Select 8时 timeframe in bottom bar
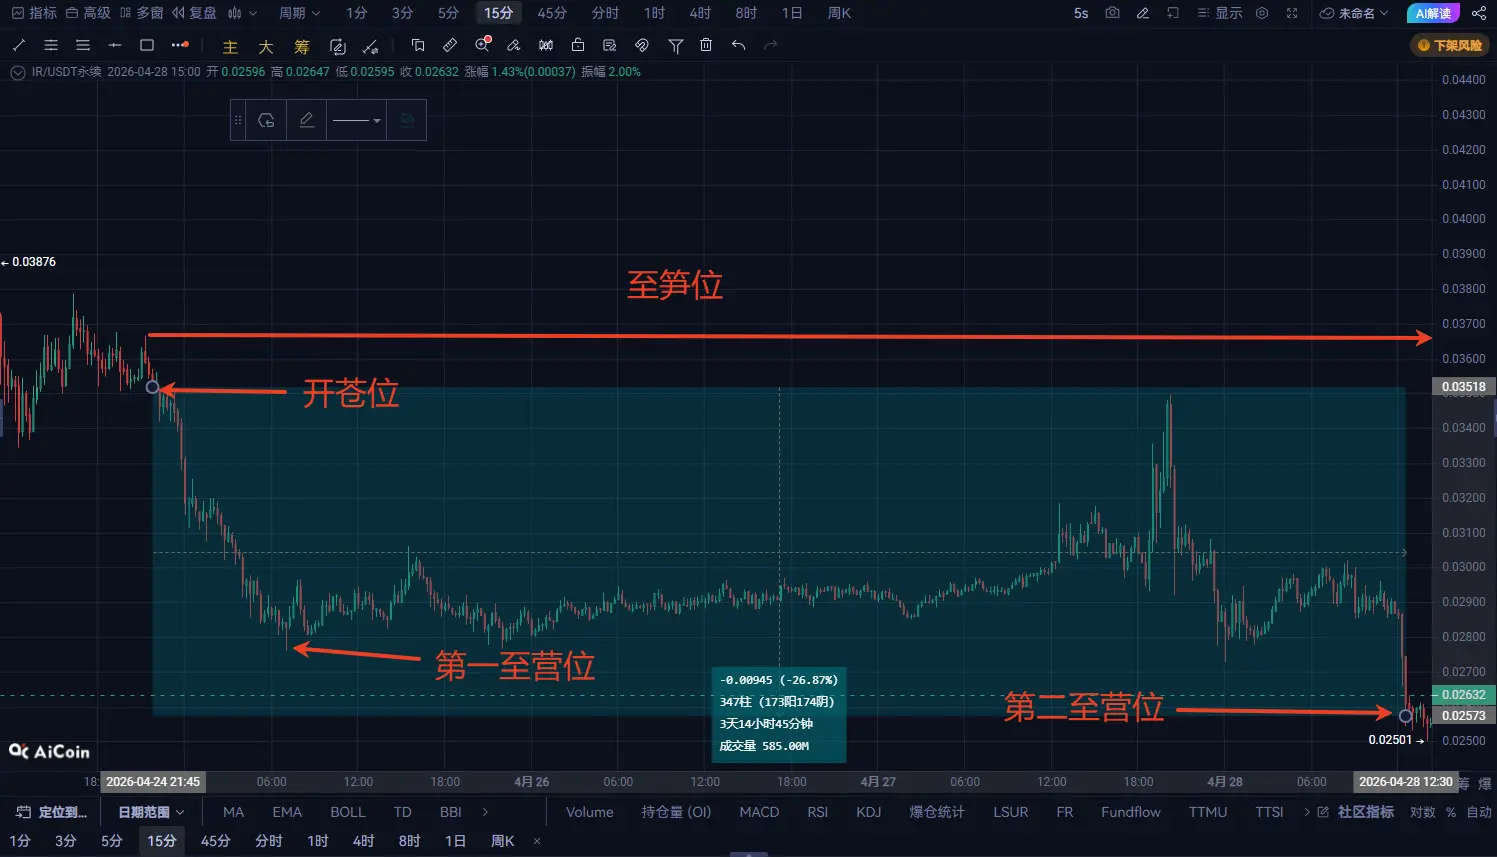The width and height of the screenshot is (1497, 857). (409, 841)
